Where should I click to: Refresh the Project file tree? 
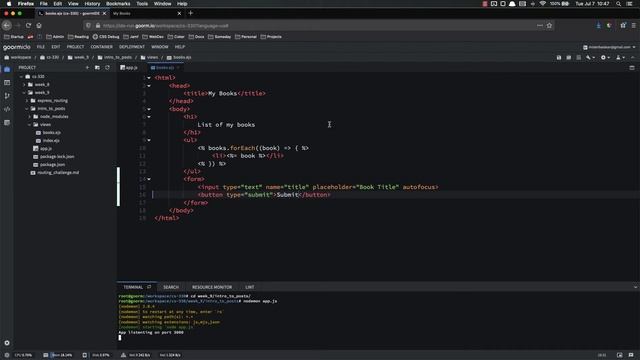coord(107,67)
